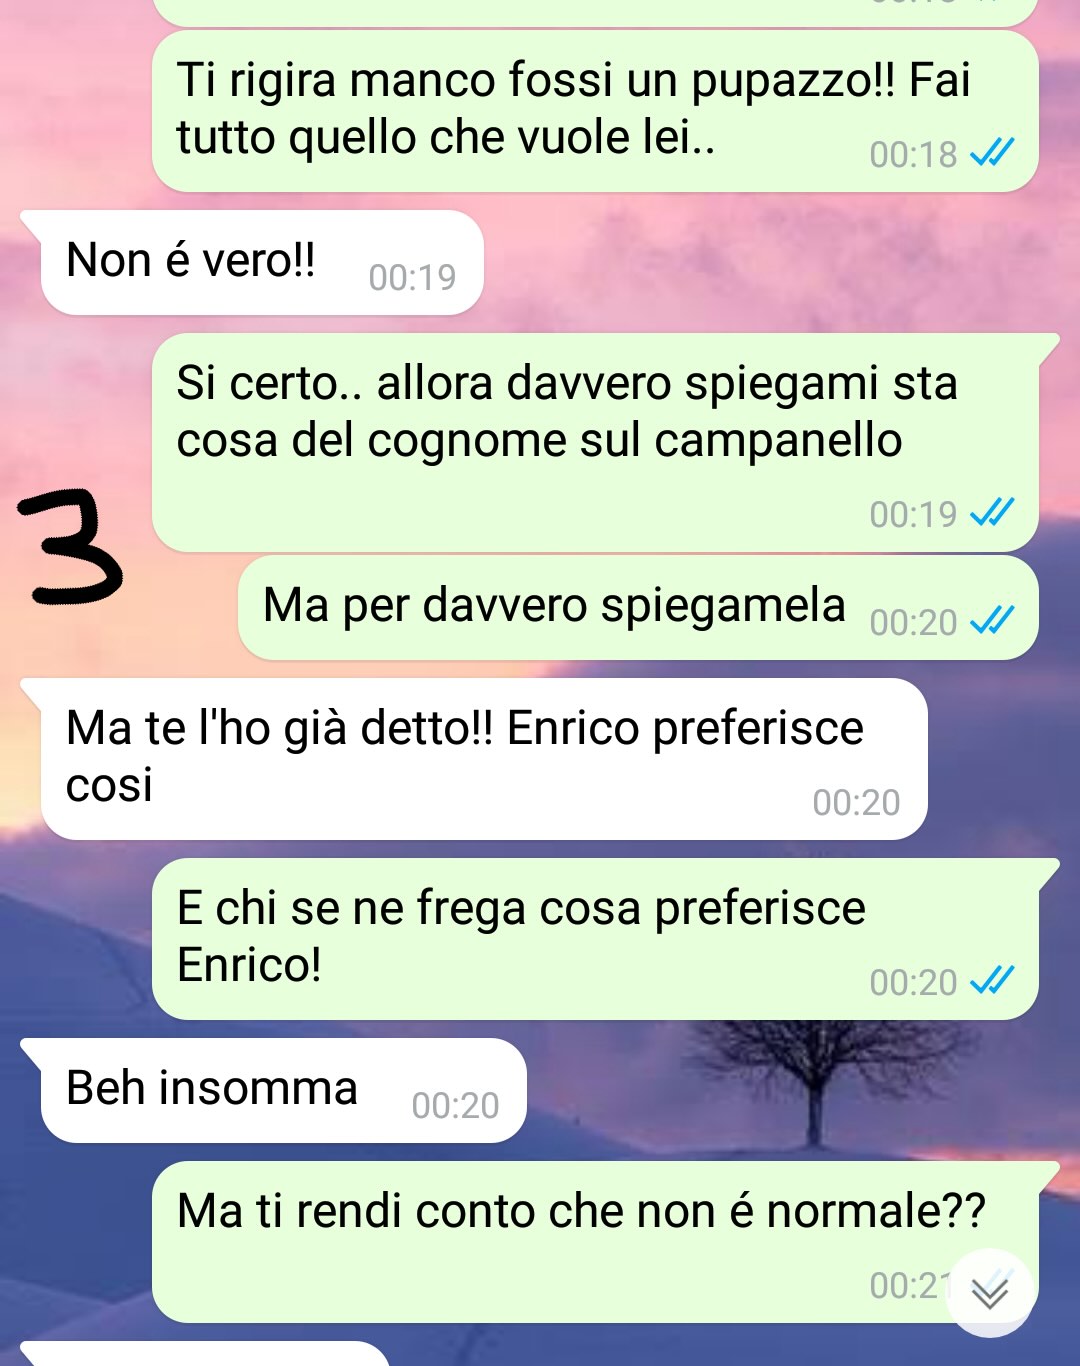Select the 'Ti rigira manco fossi un pupazzo' message
The height and width of the screenshot is (1366, 1080).
click(595, 111)
